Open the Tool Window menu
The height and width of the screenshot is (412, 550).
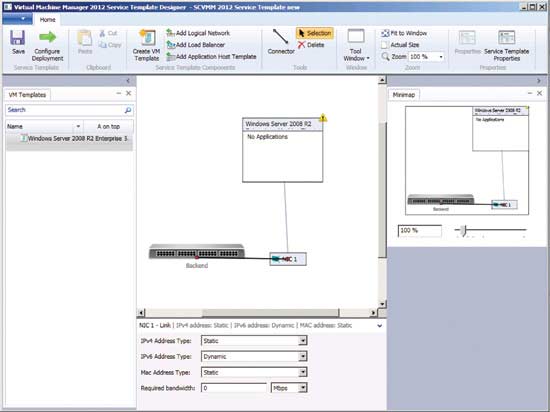pos(356,46)
